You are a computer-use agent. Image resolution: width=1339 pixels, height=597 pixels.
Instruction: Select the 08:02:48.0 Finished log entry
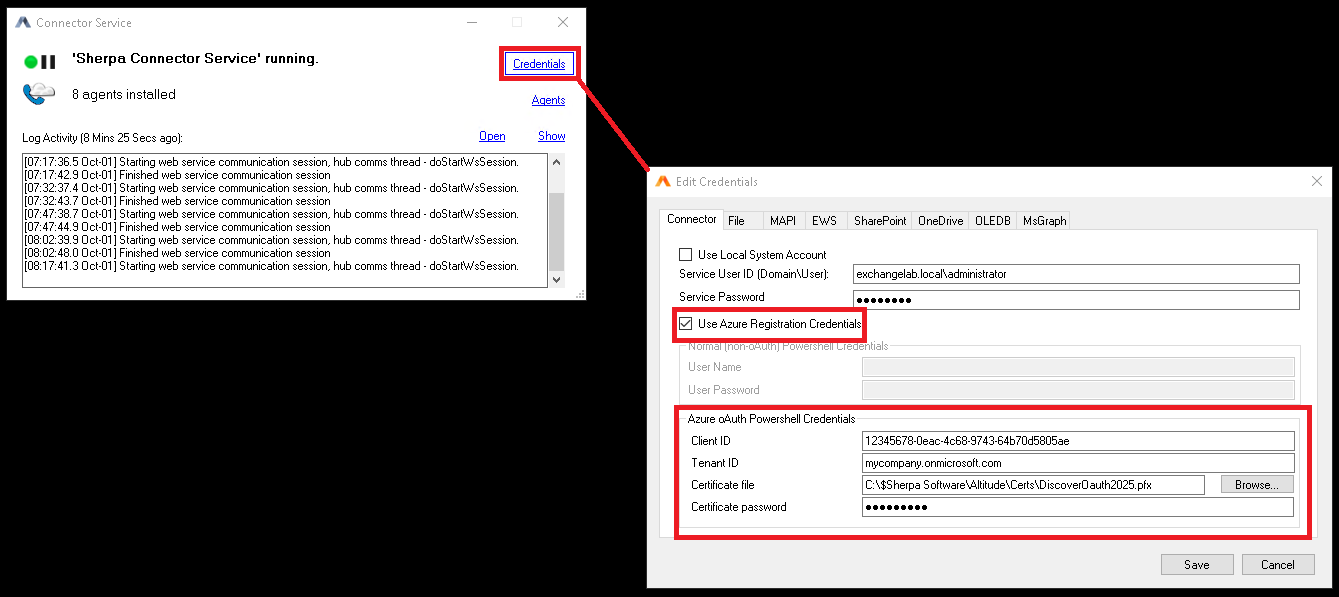[177, 253]
